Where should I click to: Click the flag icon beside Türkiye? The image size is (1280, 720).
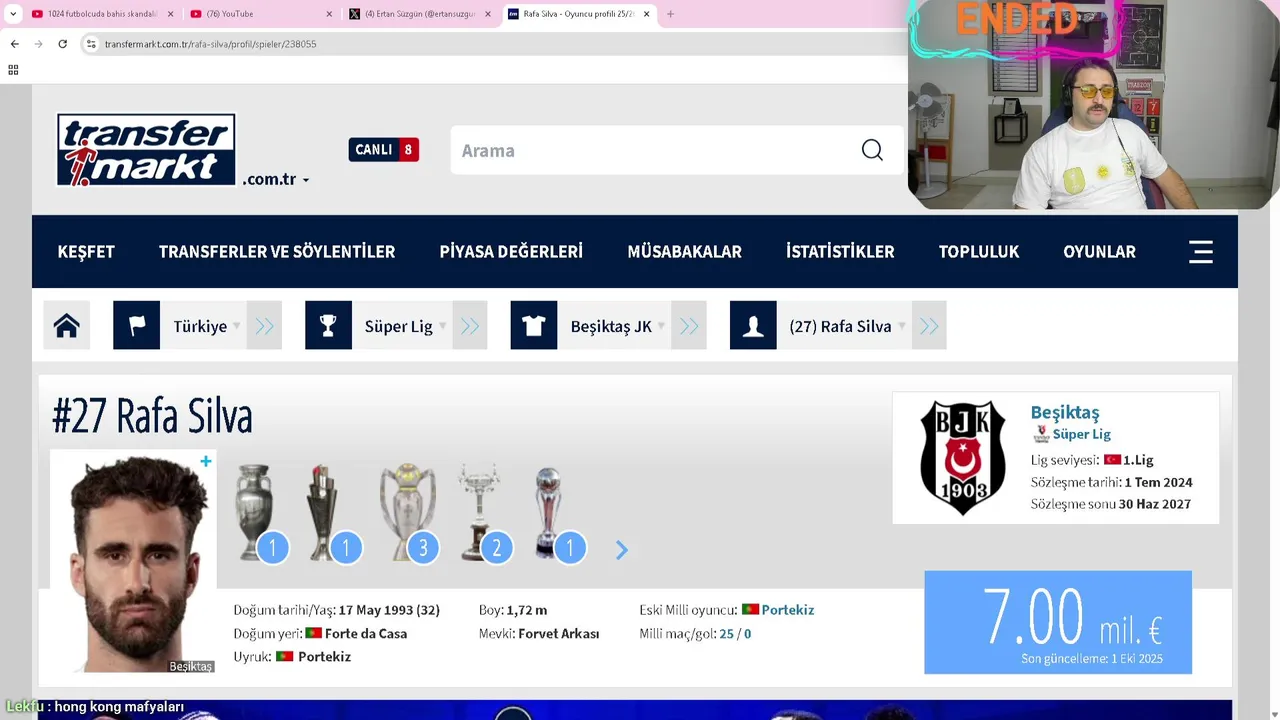[137, 326]
